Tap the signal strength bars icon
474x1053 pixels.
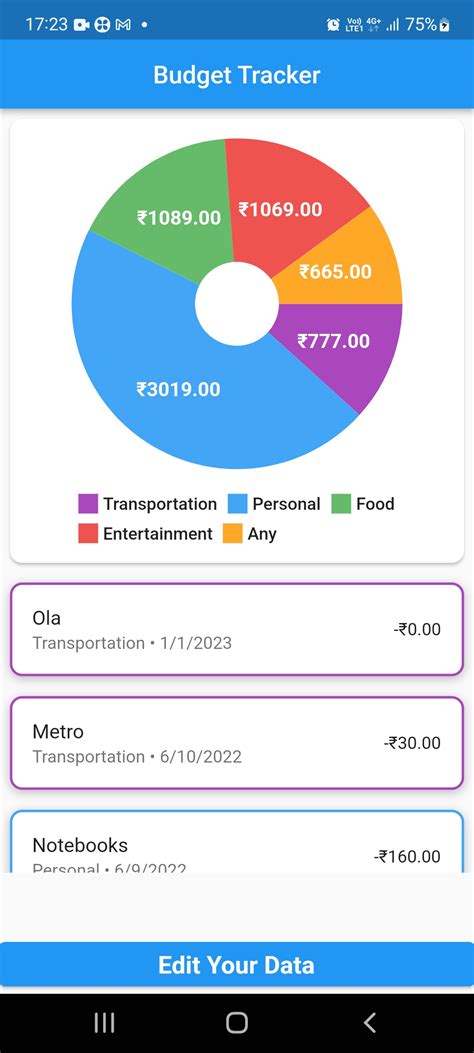393,25
